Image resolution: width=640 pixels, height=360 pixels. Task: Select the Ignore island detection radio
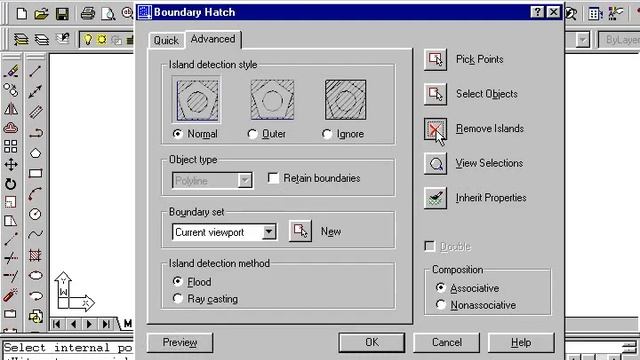coord(327,134)
